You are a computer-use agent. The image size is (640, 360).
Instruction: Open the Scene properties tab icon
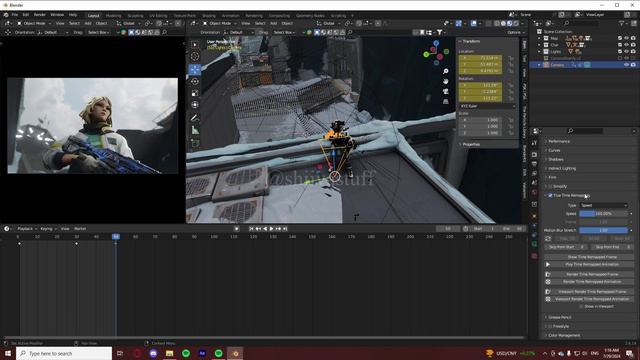coord(534,182)
